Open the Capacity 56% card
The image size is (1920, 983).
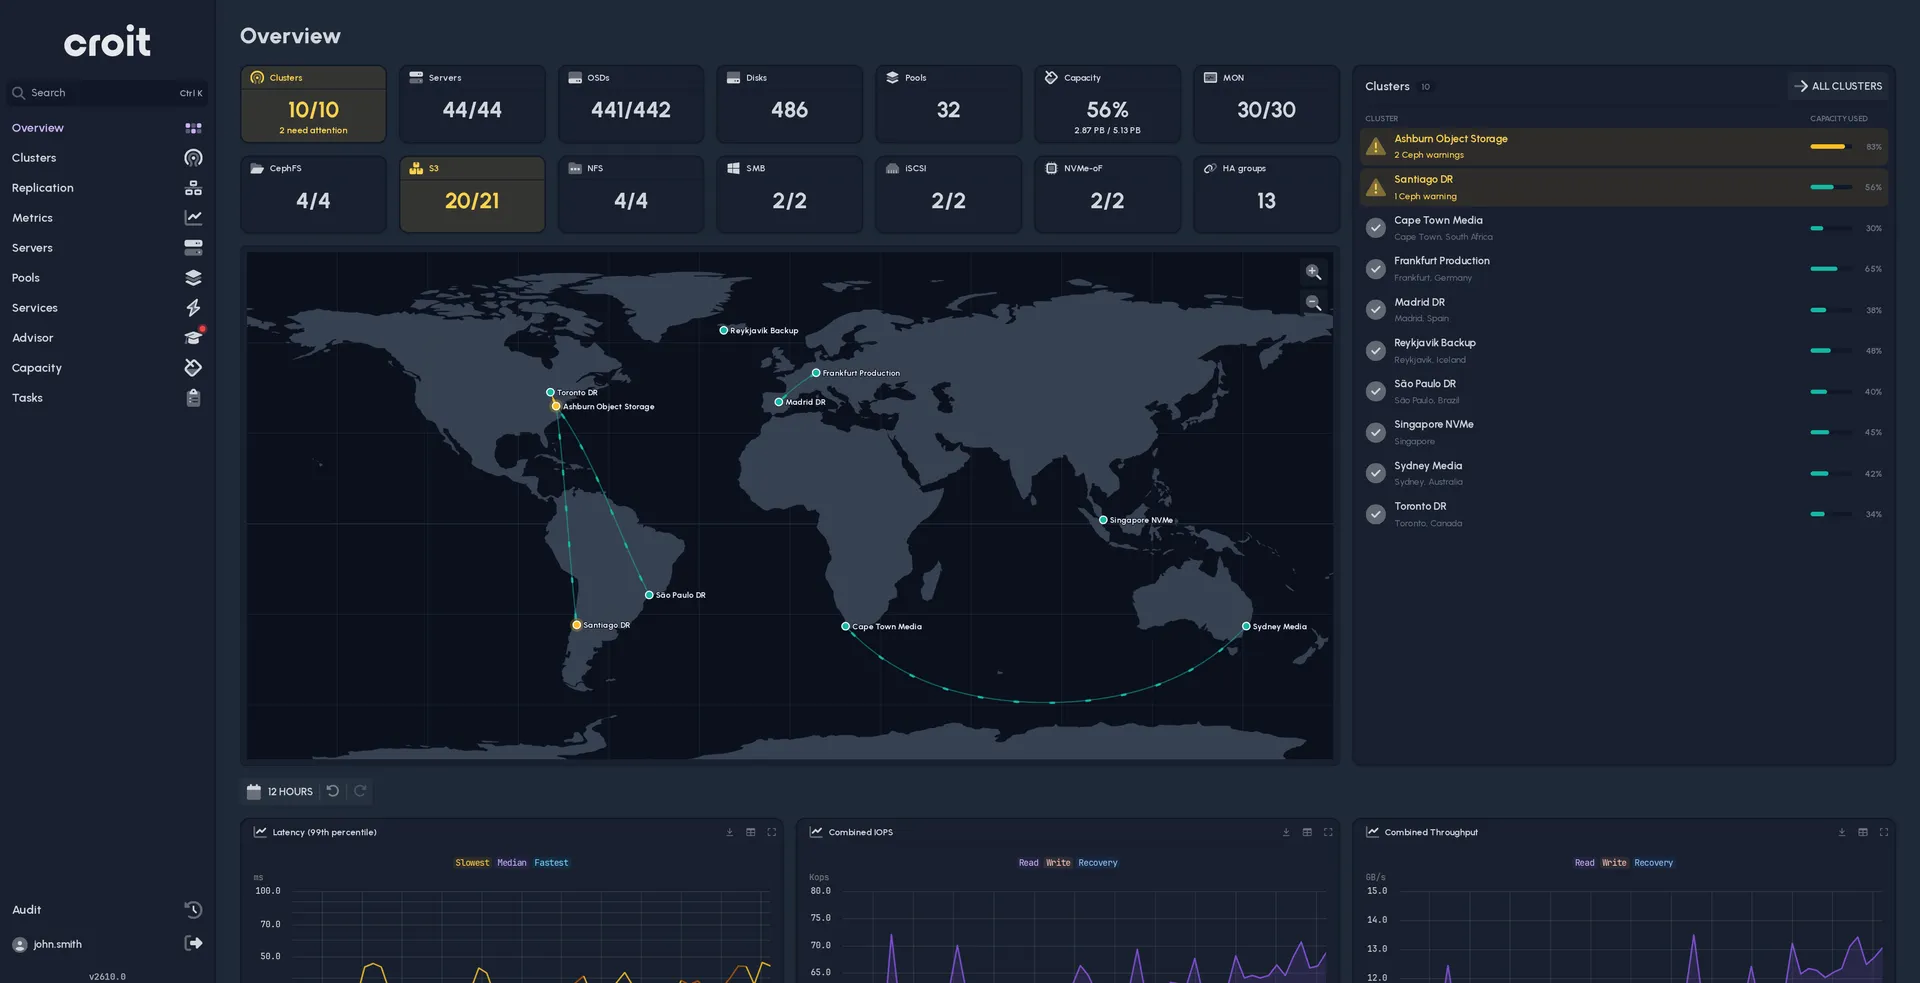click(x=1107, y=104)
